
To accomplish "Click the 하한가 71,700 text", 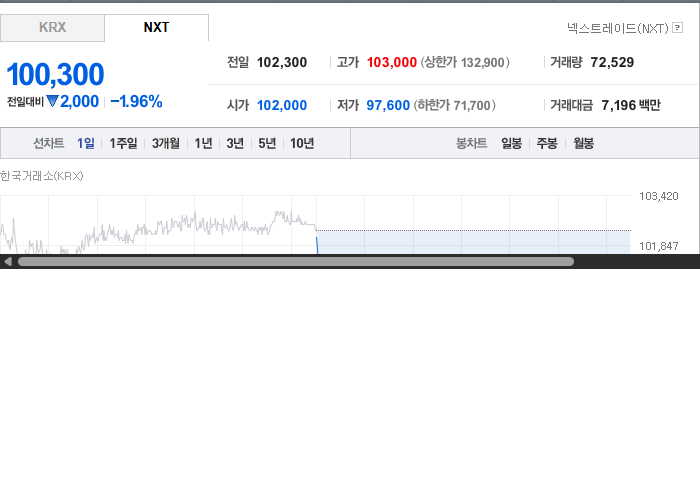I will (x=454, y=105).
